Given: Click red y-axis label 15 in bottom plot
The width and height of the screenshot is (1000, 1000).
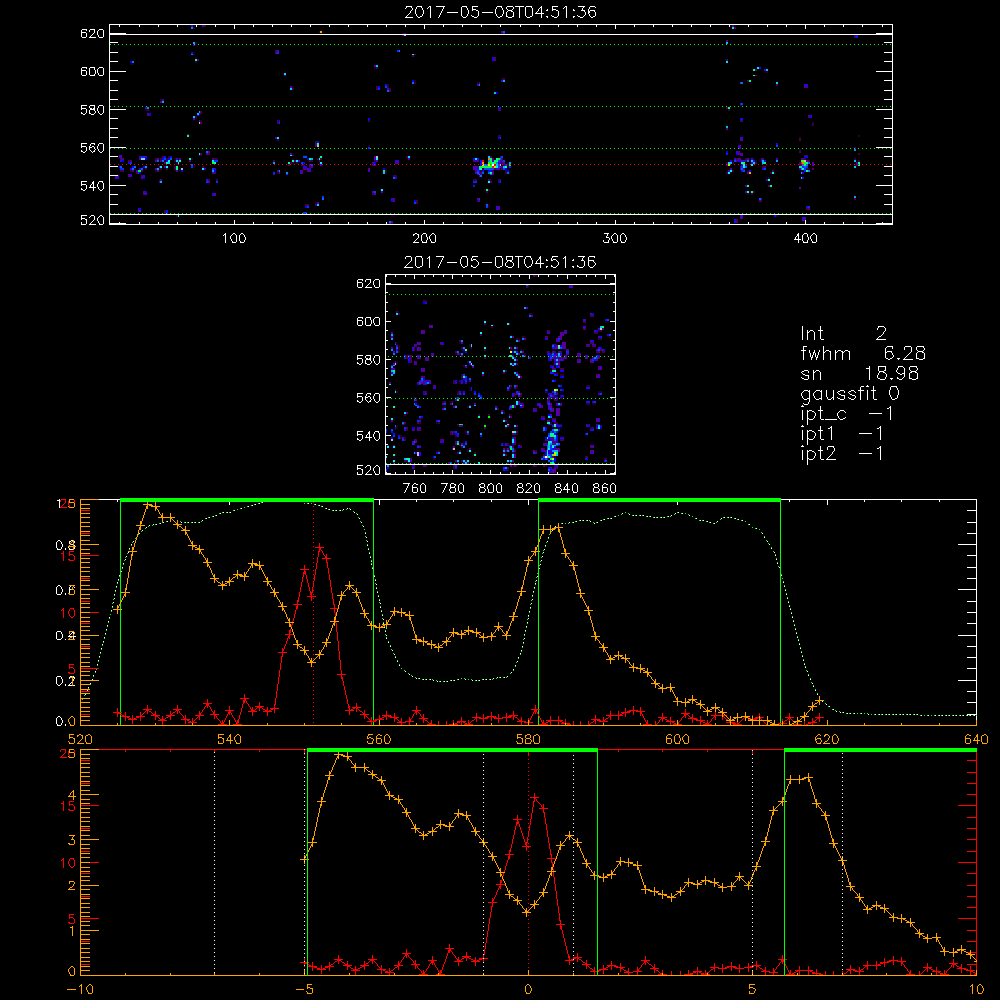Looking at the screenshot, I should [68, 806].
